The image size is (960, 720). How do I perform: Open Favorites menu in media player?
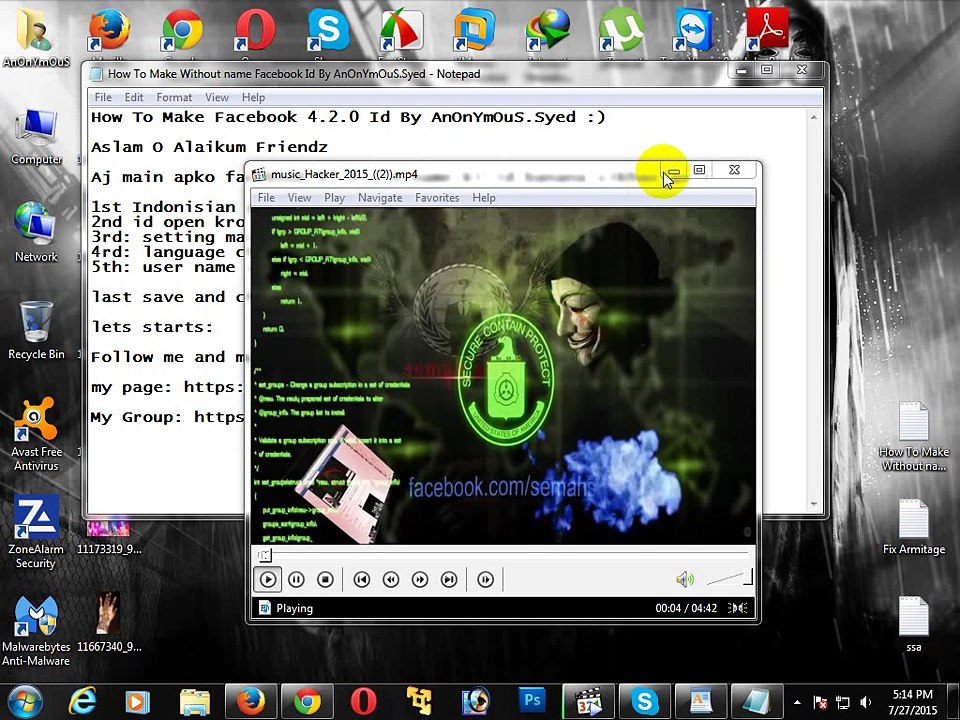437,198
